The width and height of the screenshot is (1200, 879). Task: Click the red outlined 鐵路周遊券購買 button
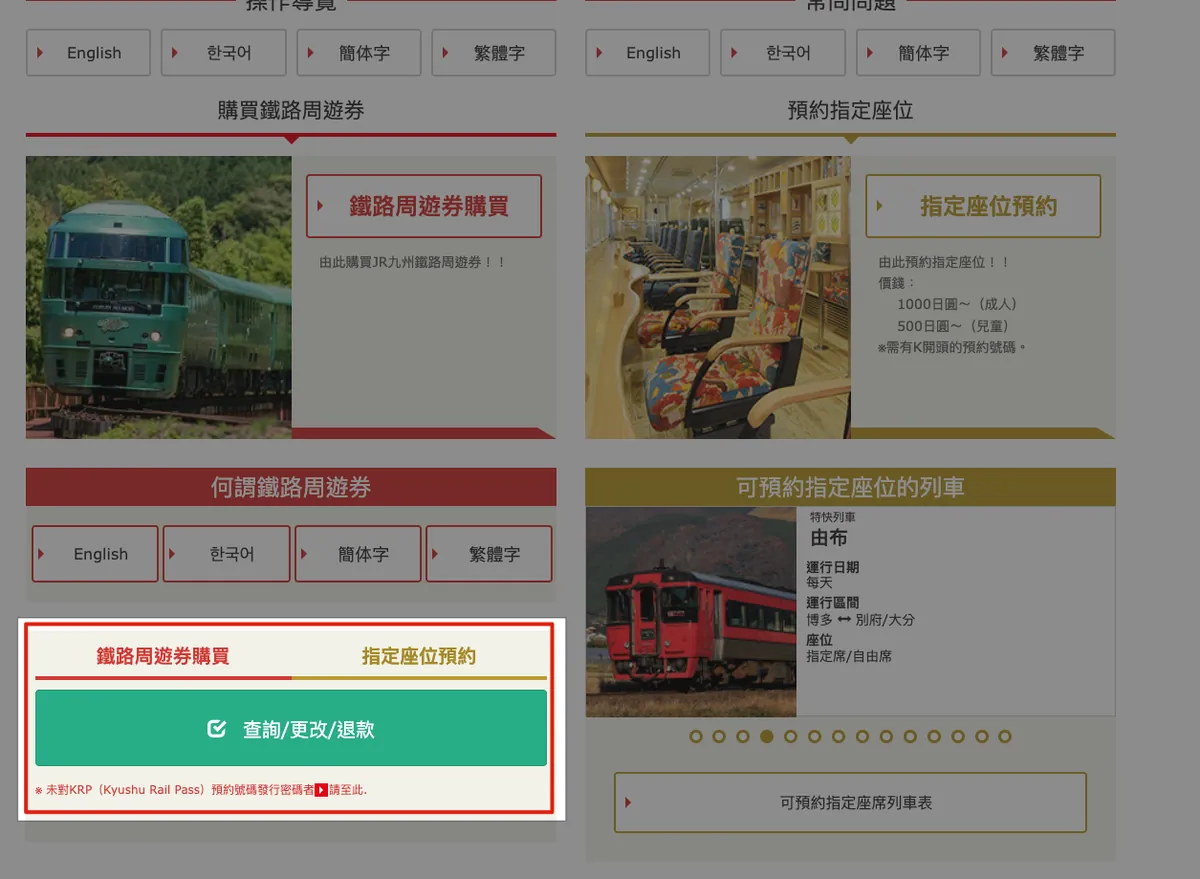click(423, 207)
